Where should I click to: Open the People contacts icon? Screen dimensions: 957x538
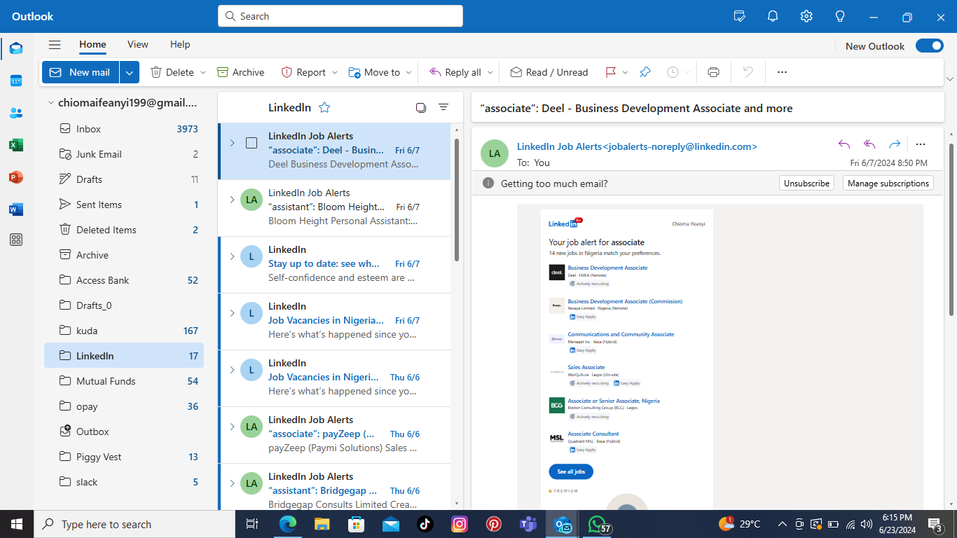(16, 113)
